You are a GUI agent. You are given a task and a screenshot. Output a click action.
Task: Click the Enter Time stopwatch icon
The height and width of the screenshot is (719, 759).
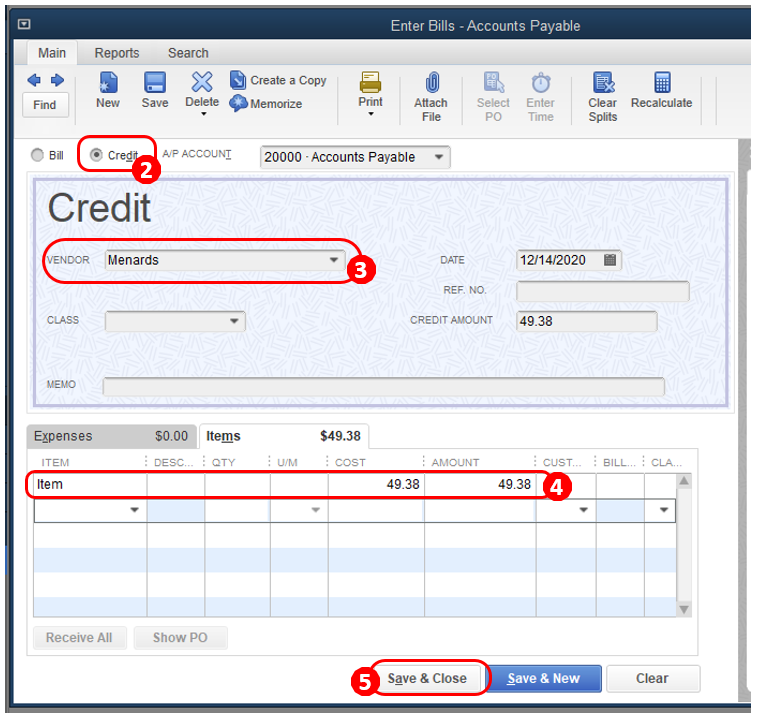click(541, 83)
